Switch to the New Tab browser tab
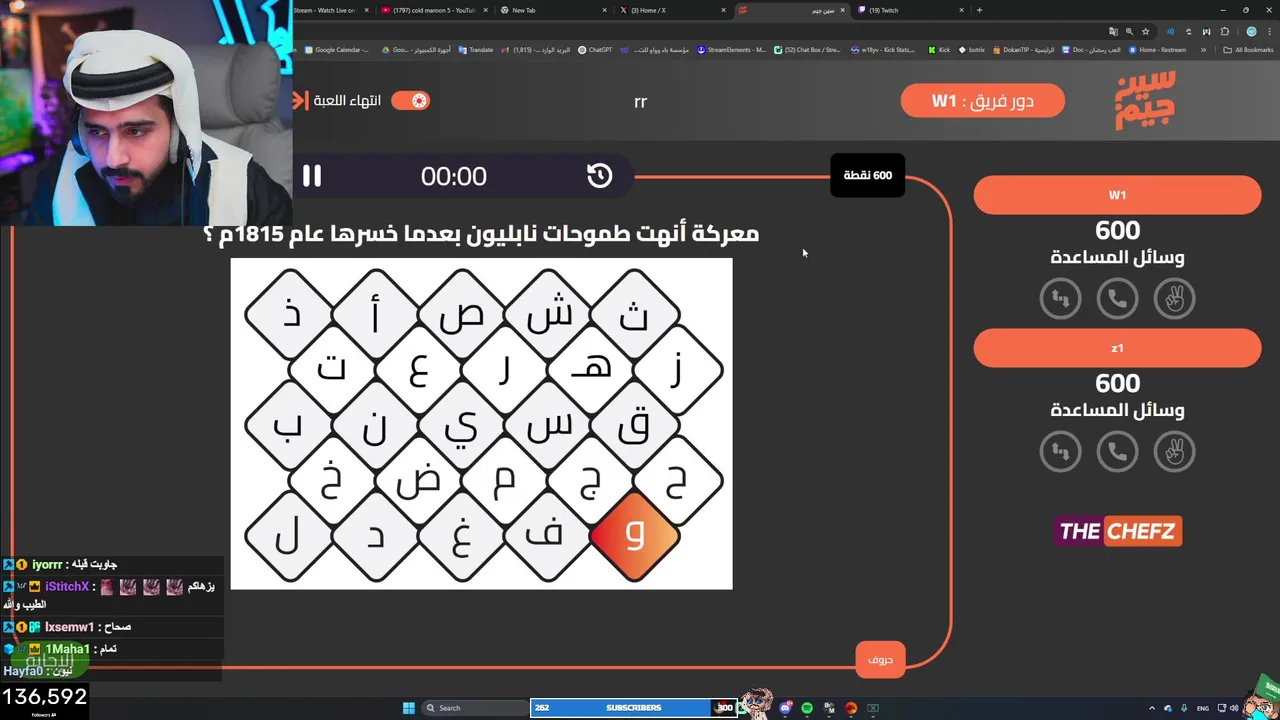The height and width of the screenshot is (720, 1280). pyautogui.click(x=553, y=10)
